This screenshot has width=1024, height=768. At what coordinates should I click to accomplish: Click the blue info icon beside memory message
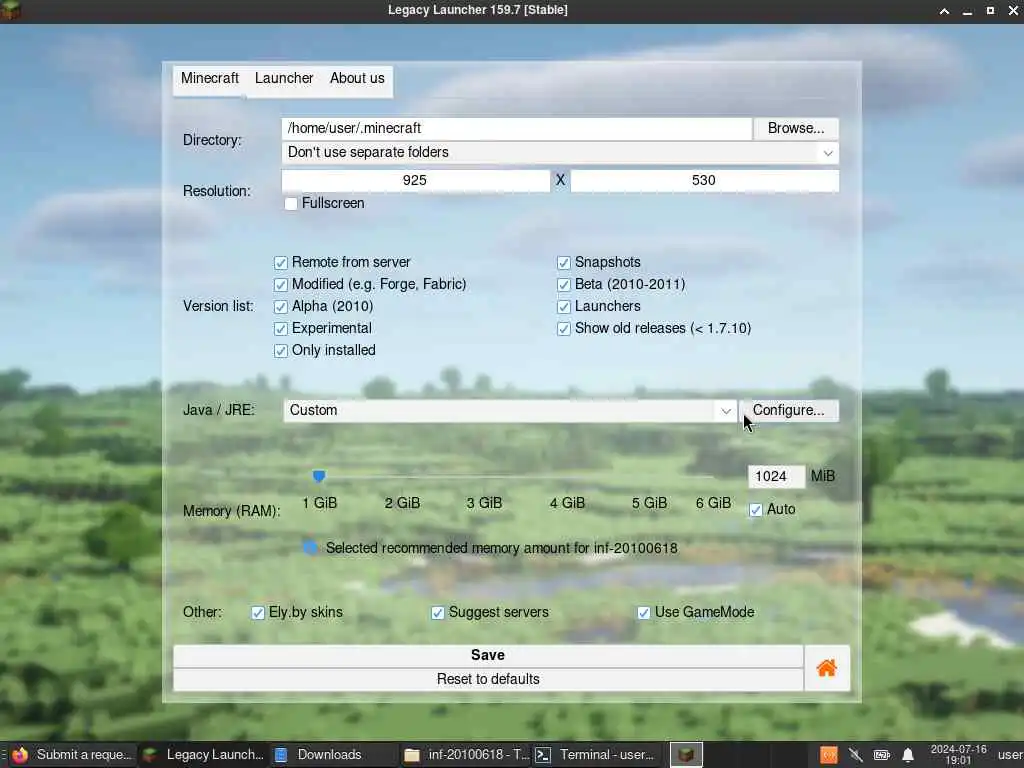coord(311,548)
